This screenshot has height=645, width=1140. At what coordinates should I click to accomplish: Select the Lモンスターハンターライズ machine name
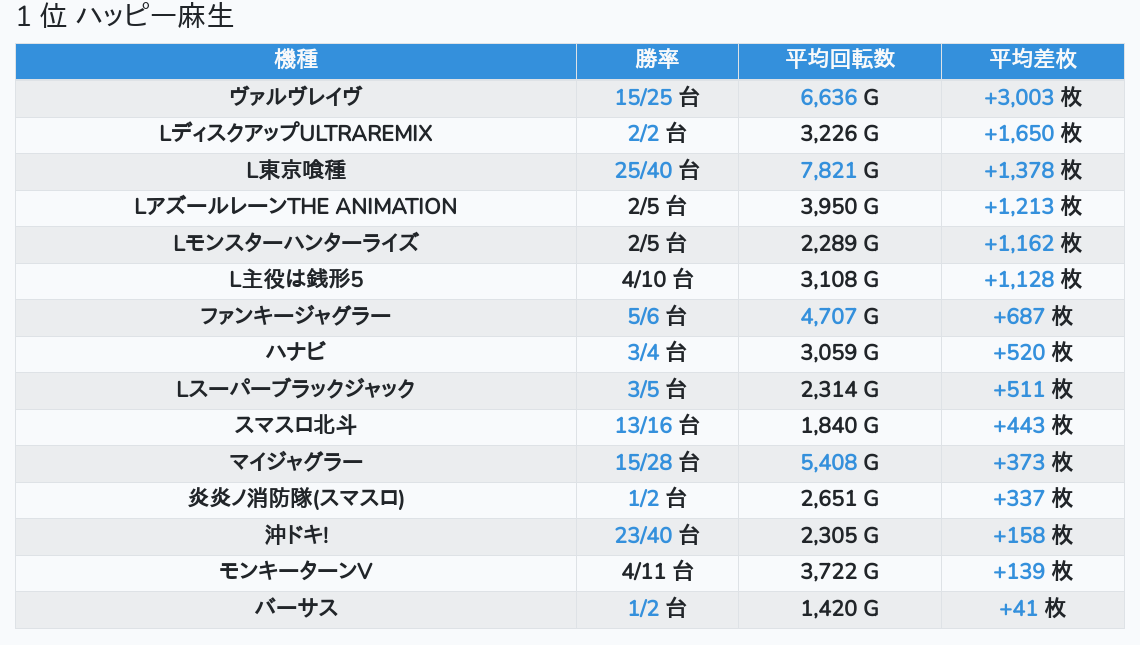tap(295, 243)
